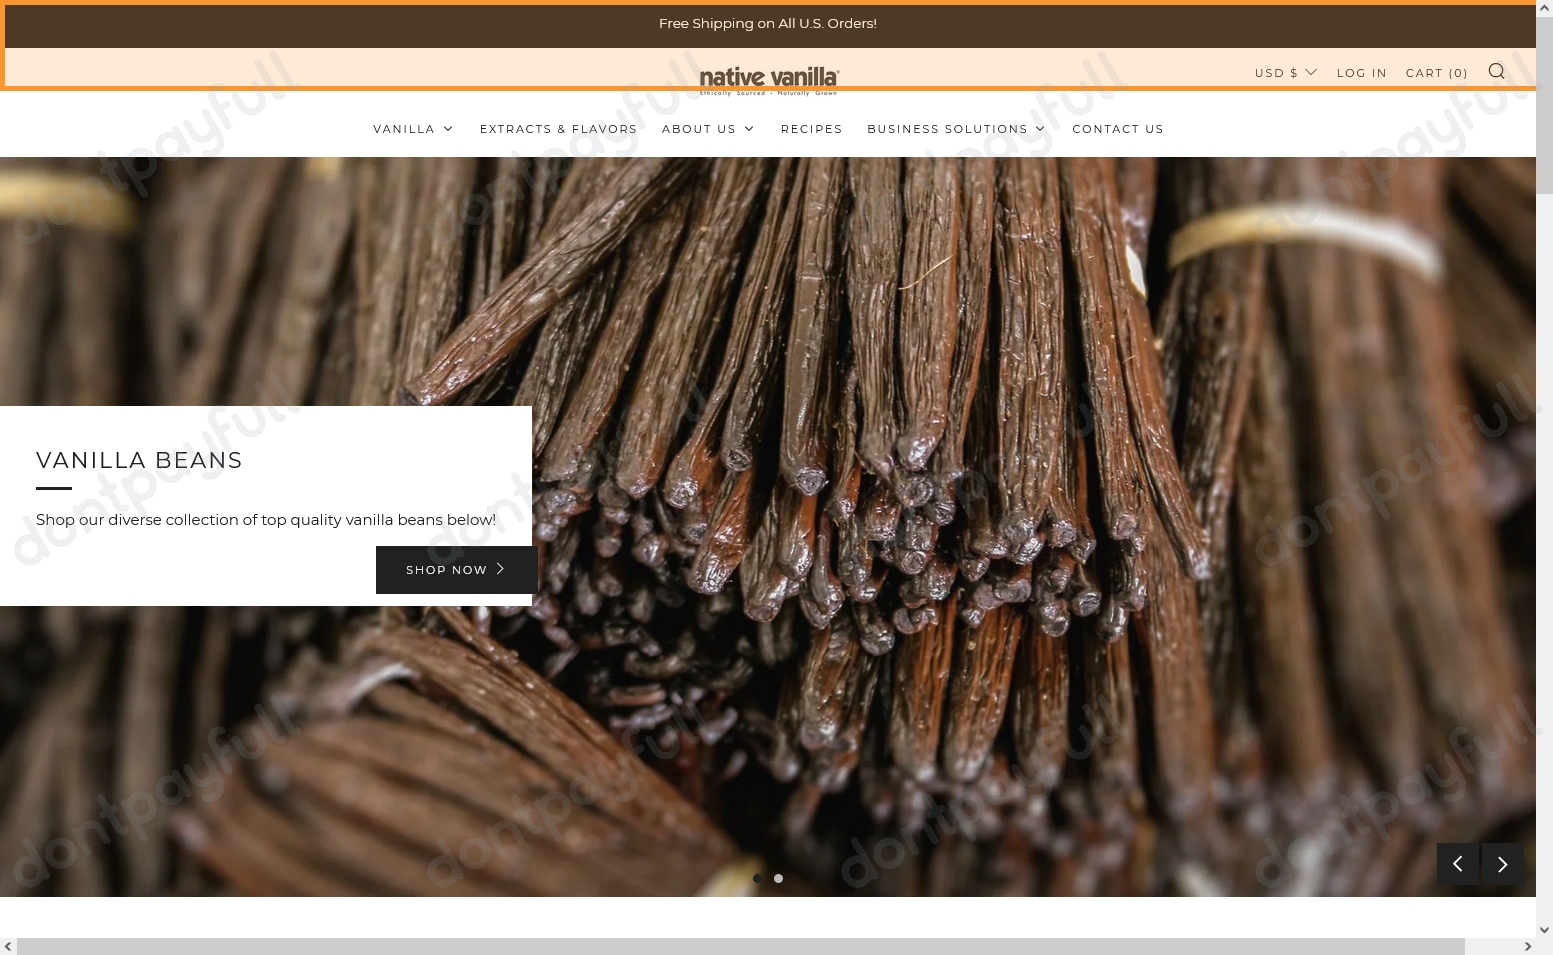This screenshot has width=1553, height=955.
Task: Go to previous slide arrow
Action: (1457, 864)
